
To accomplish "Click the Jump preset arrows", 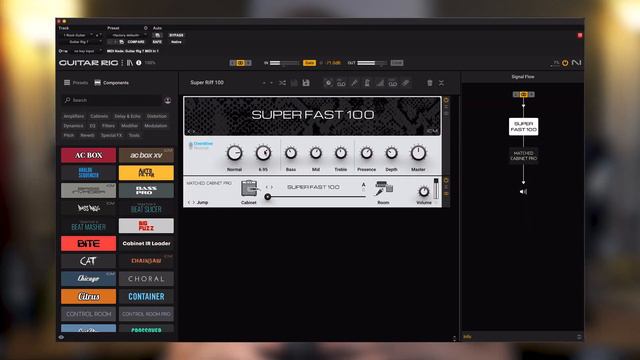I will [191, 202].
